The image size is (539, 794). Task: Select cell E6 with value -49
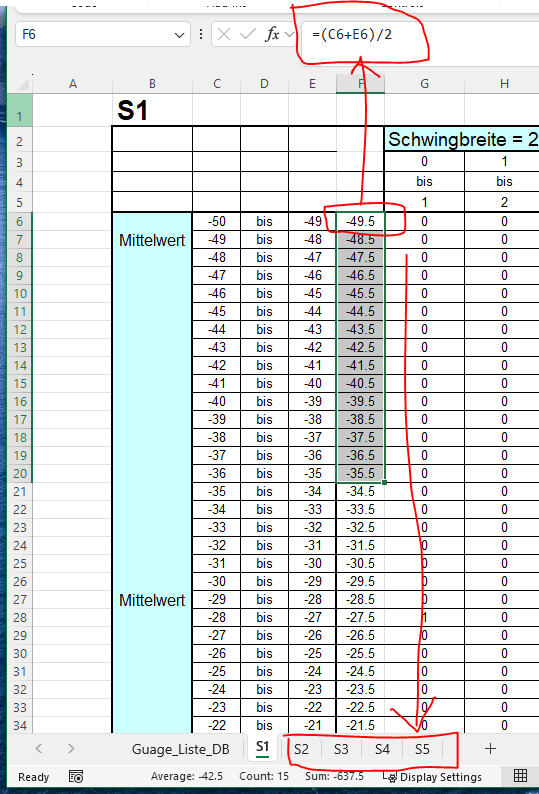pos(312,221)
